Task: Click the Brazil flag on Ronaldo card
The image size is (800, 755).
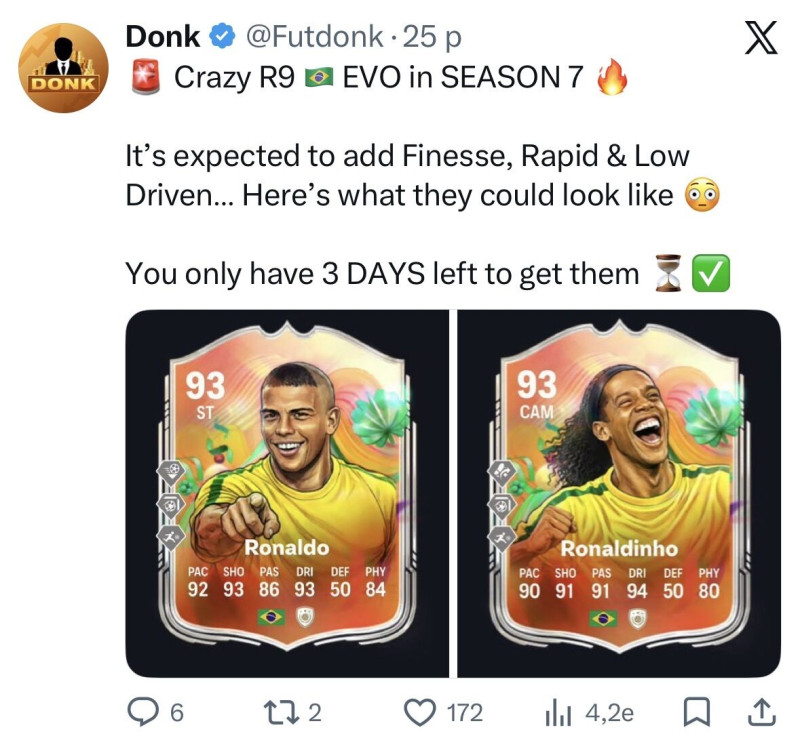Action: pyautogui.click(x=271, y=618)
